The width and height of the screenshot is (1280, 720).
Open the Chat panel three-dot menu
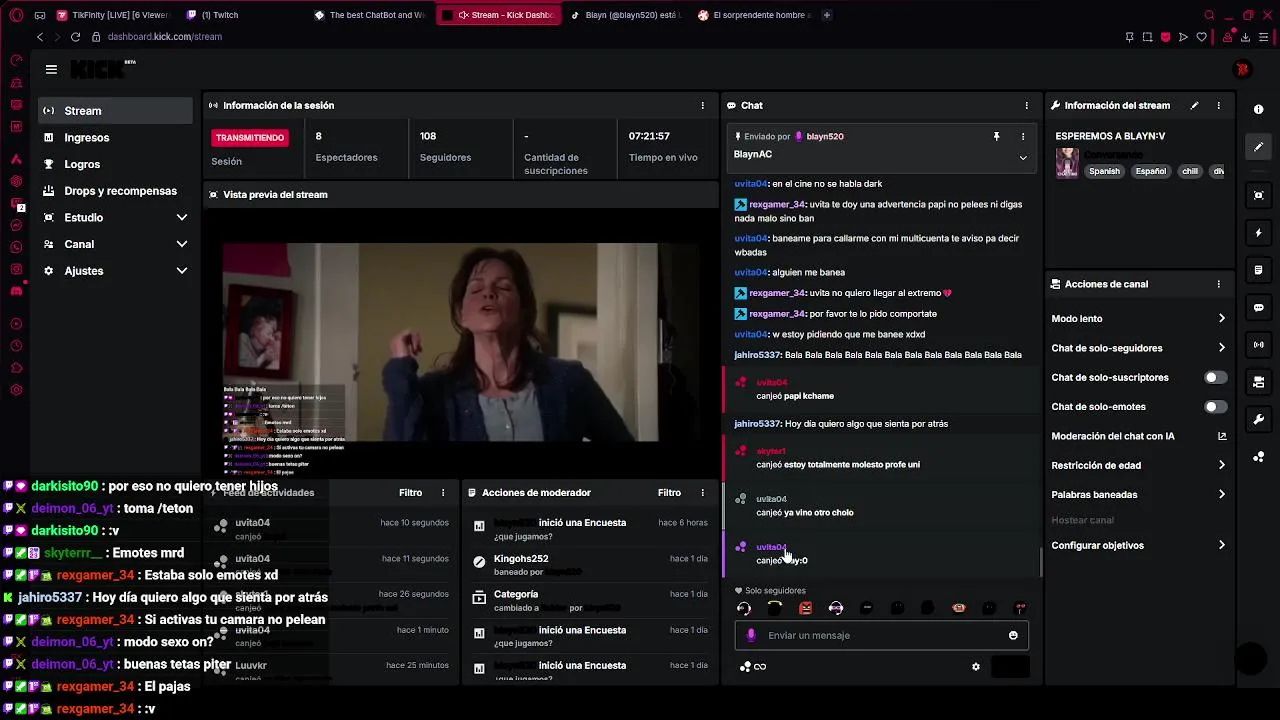pyautogui.click(x=1026, y=105)
